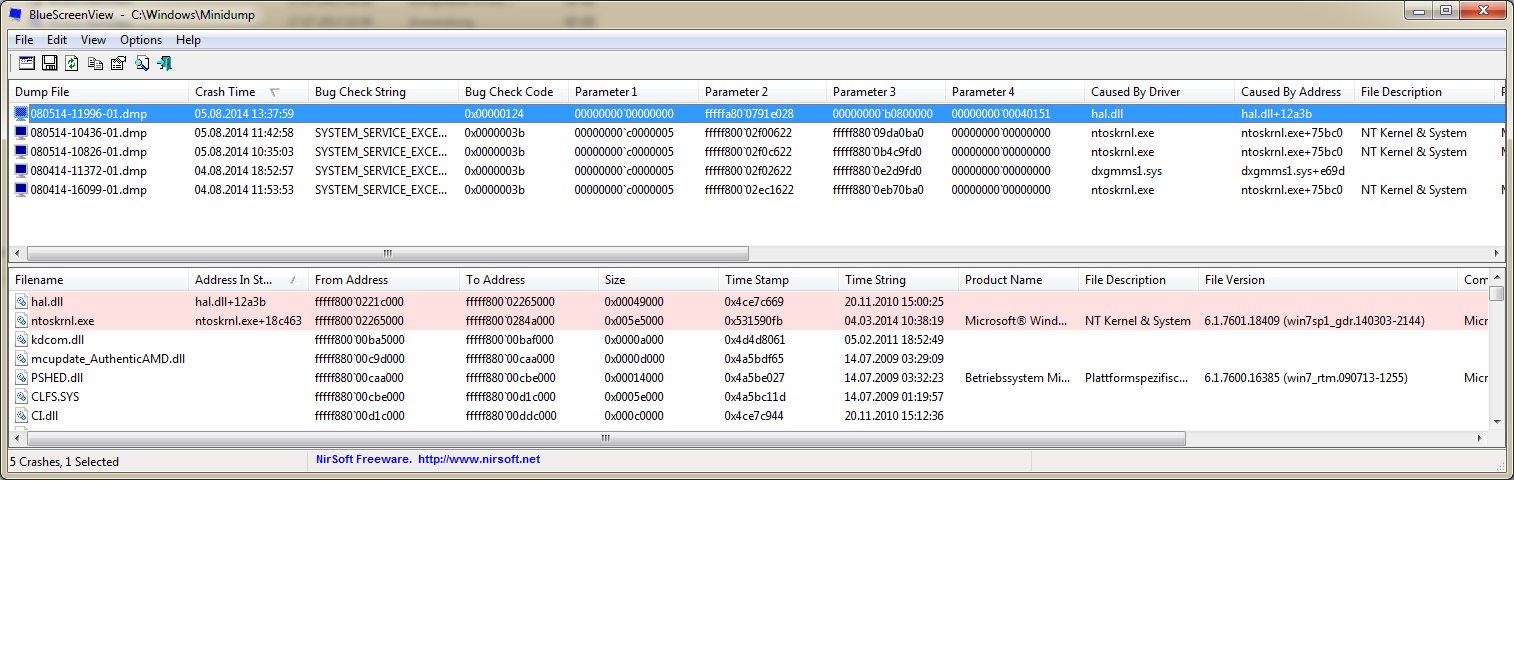Sort by the Caused By Driver column
This screenshot has height=648, width=1514.
(1160, 92)
